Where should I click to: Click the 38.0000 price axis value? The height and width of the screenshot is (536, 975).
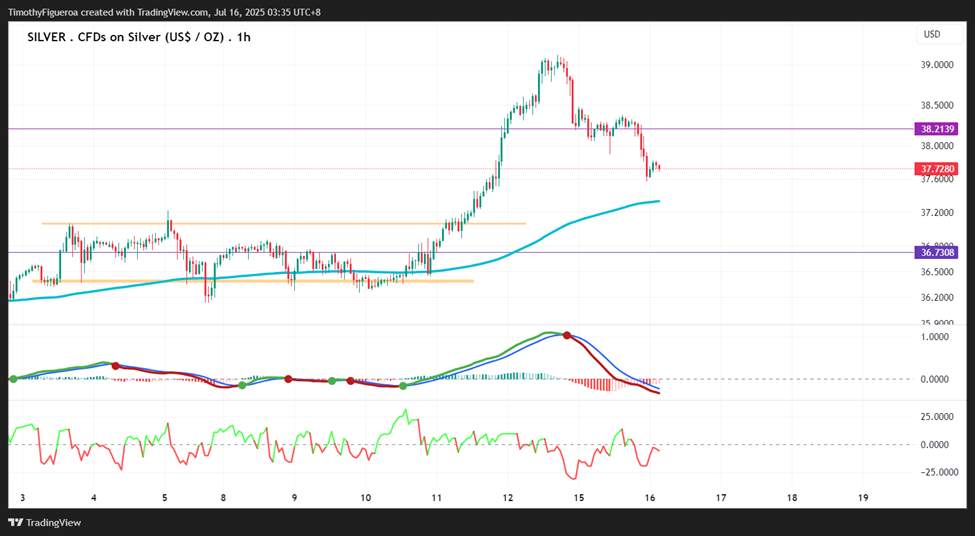[935, 146]
